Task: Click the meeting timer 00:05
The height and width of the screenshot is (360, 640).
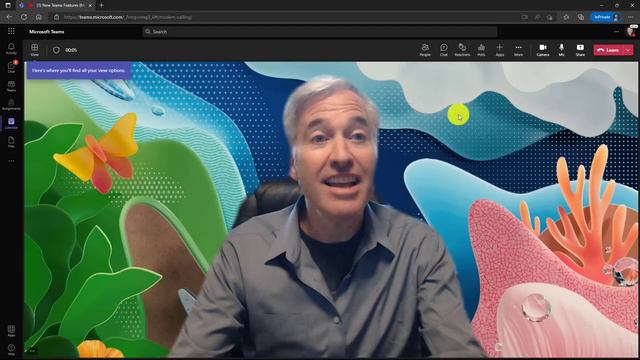Action: pyautogui.click(x=71, y=50)
